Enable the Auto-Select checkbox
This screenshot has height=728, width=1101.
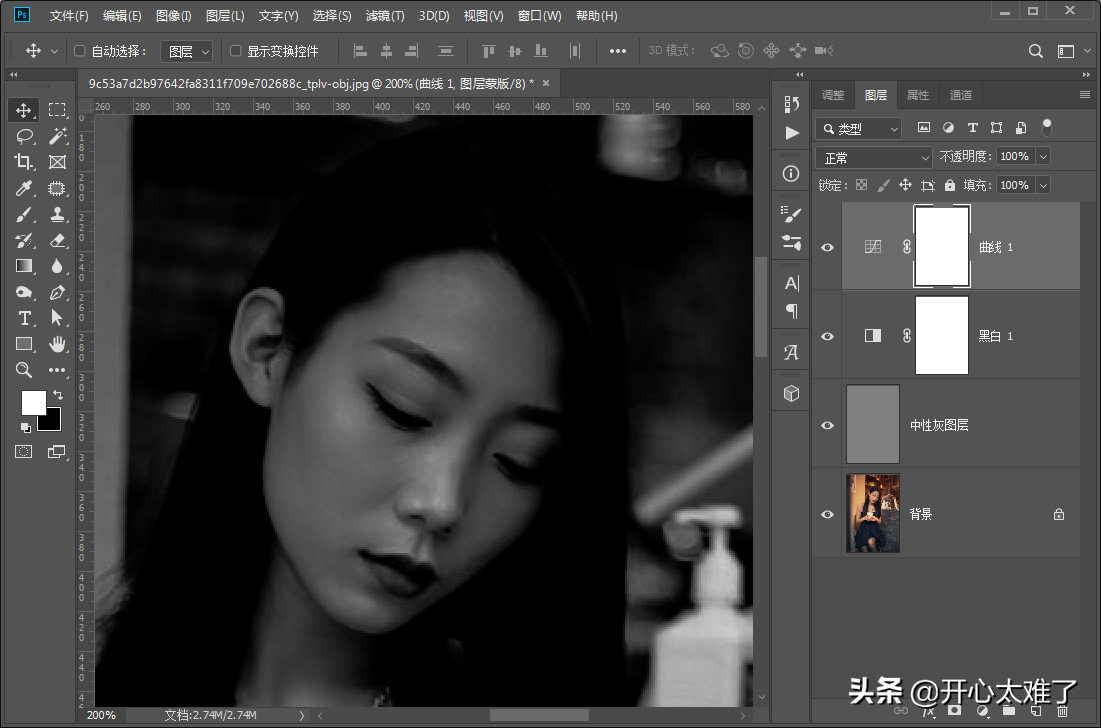80,51
